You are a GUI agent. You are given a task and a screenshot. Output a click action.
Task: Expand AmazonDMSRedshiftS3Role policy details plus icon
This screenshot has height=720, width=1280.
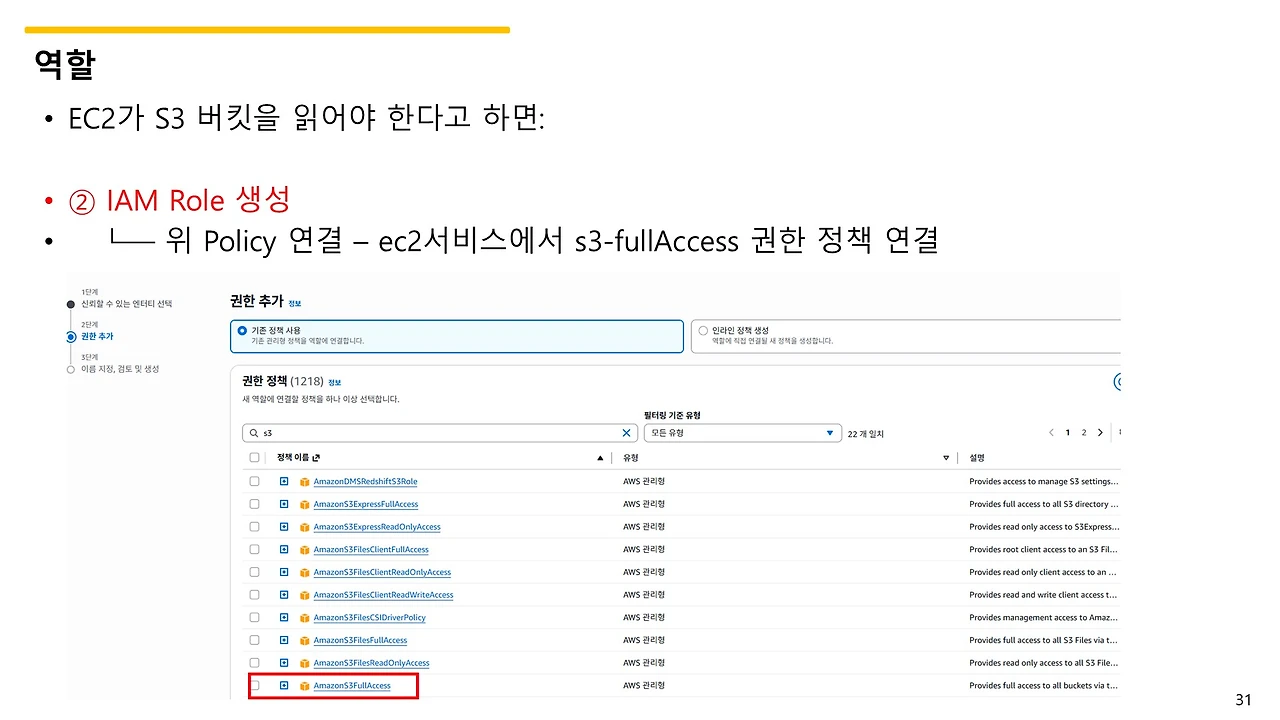pyautogui.click(x=284, y=481)
